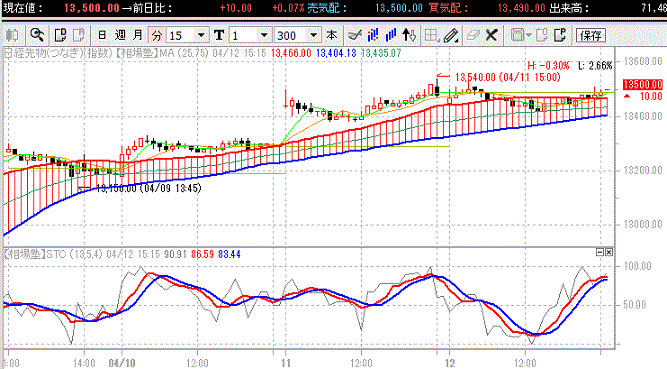Click the 売気配 ask label
This screenshot has width=667, height=369.
[327, 8]
